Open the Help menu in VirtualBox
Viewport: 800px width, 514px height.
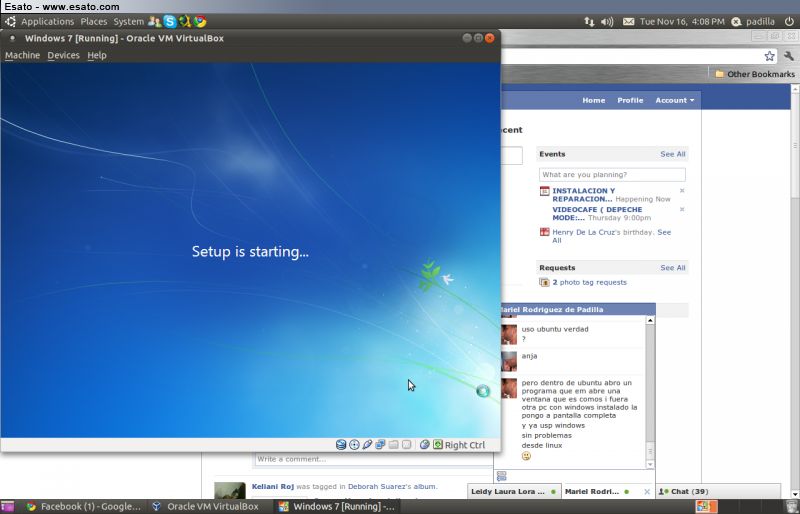(97, 55)
